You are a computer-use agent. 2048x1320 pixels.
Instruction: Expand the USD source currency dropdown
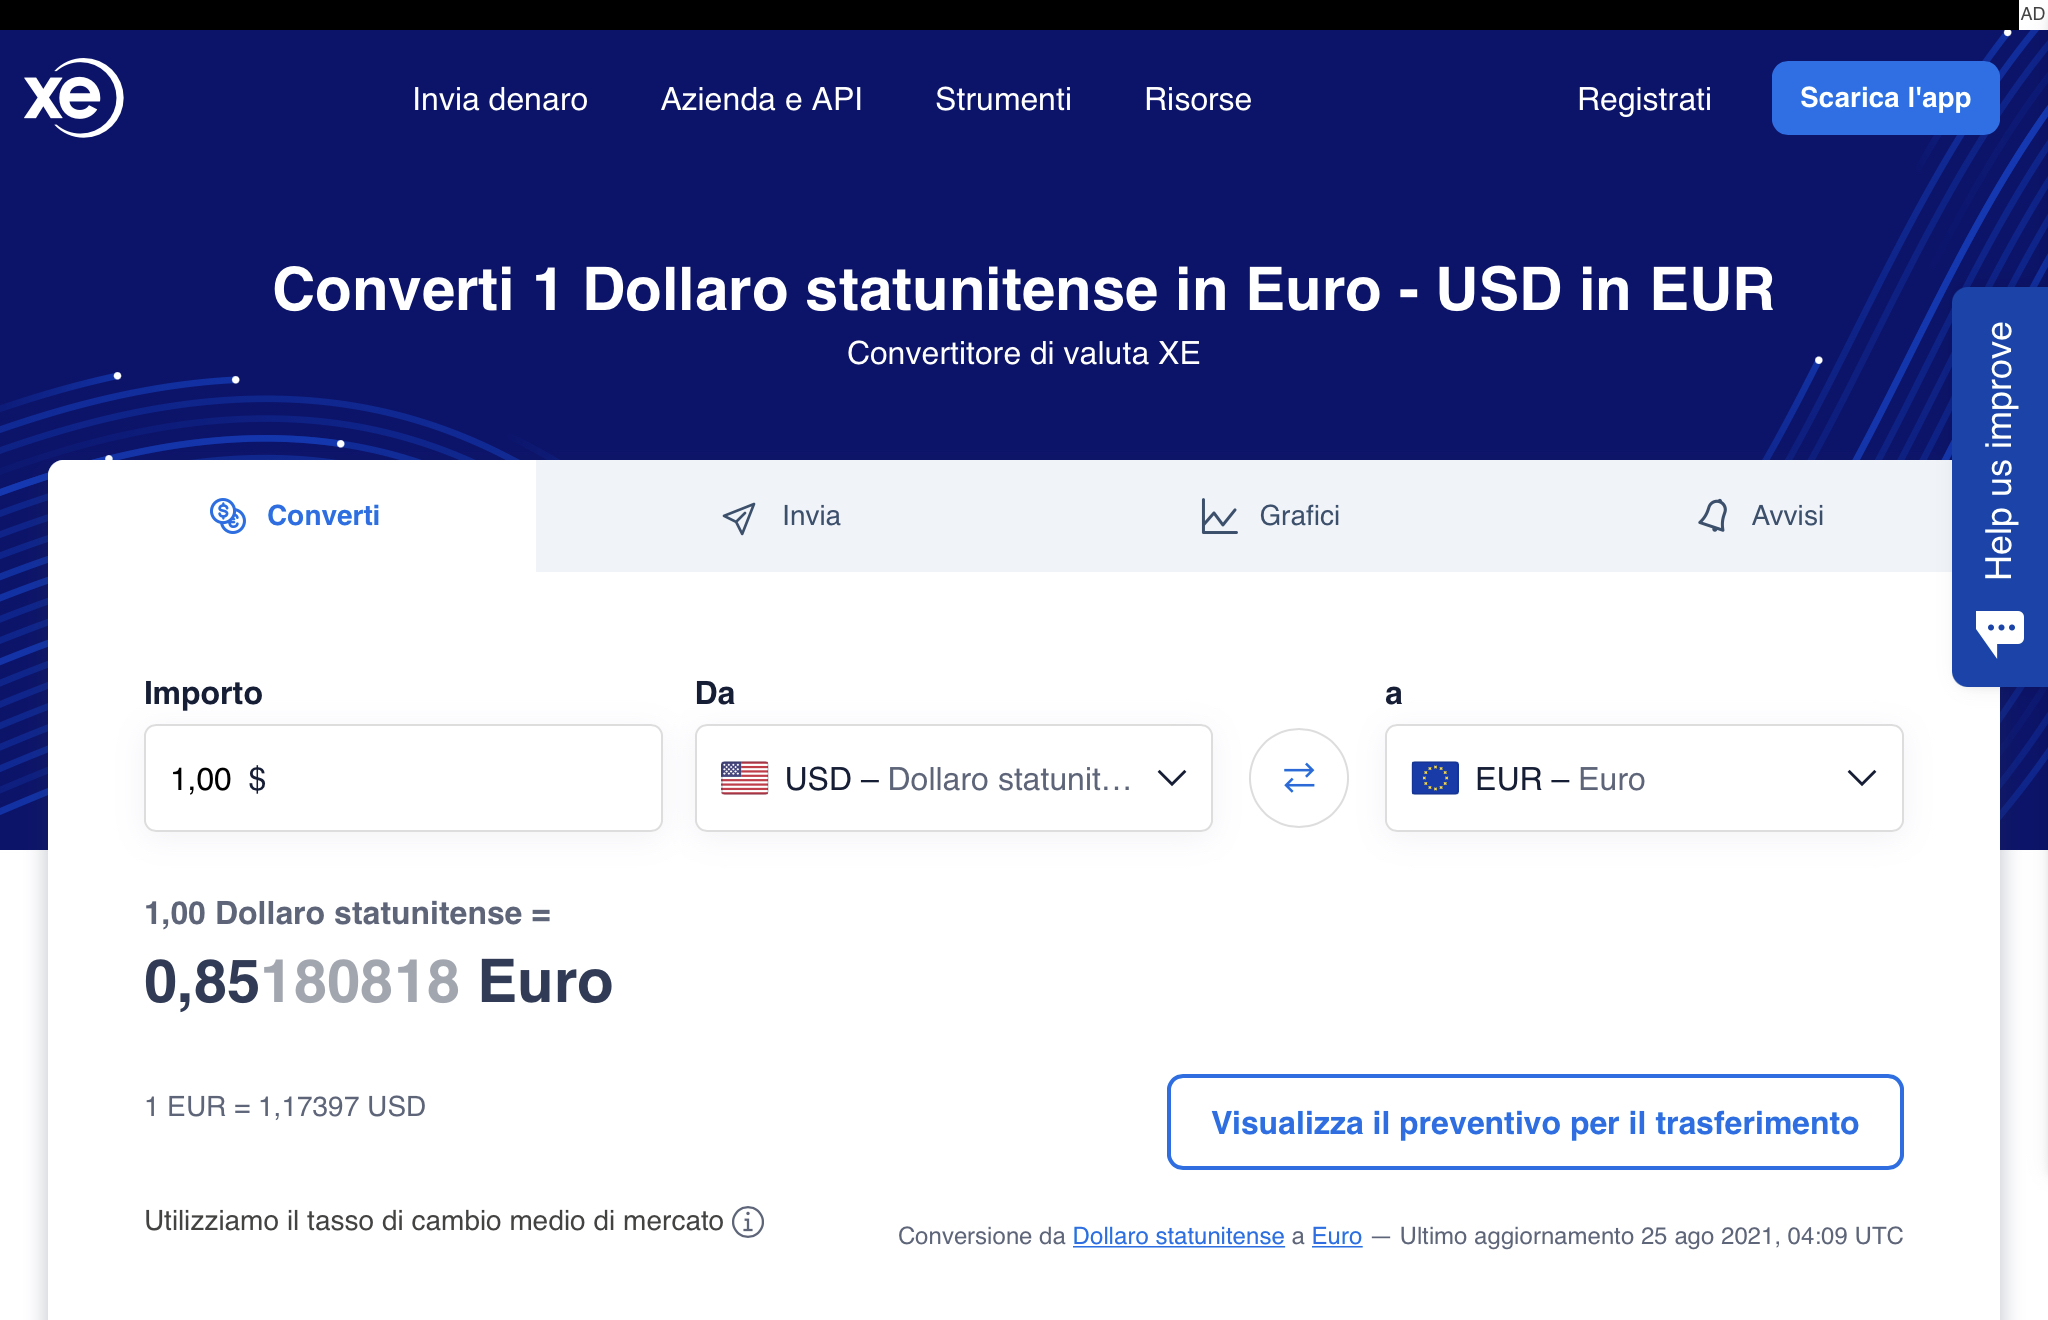click(x=1171, y=778)
